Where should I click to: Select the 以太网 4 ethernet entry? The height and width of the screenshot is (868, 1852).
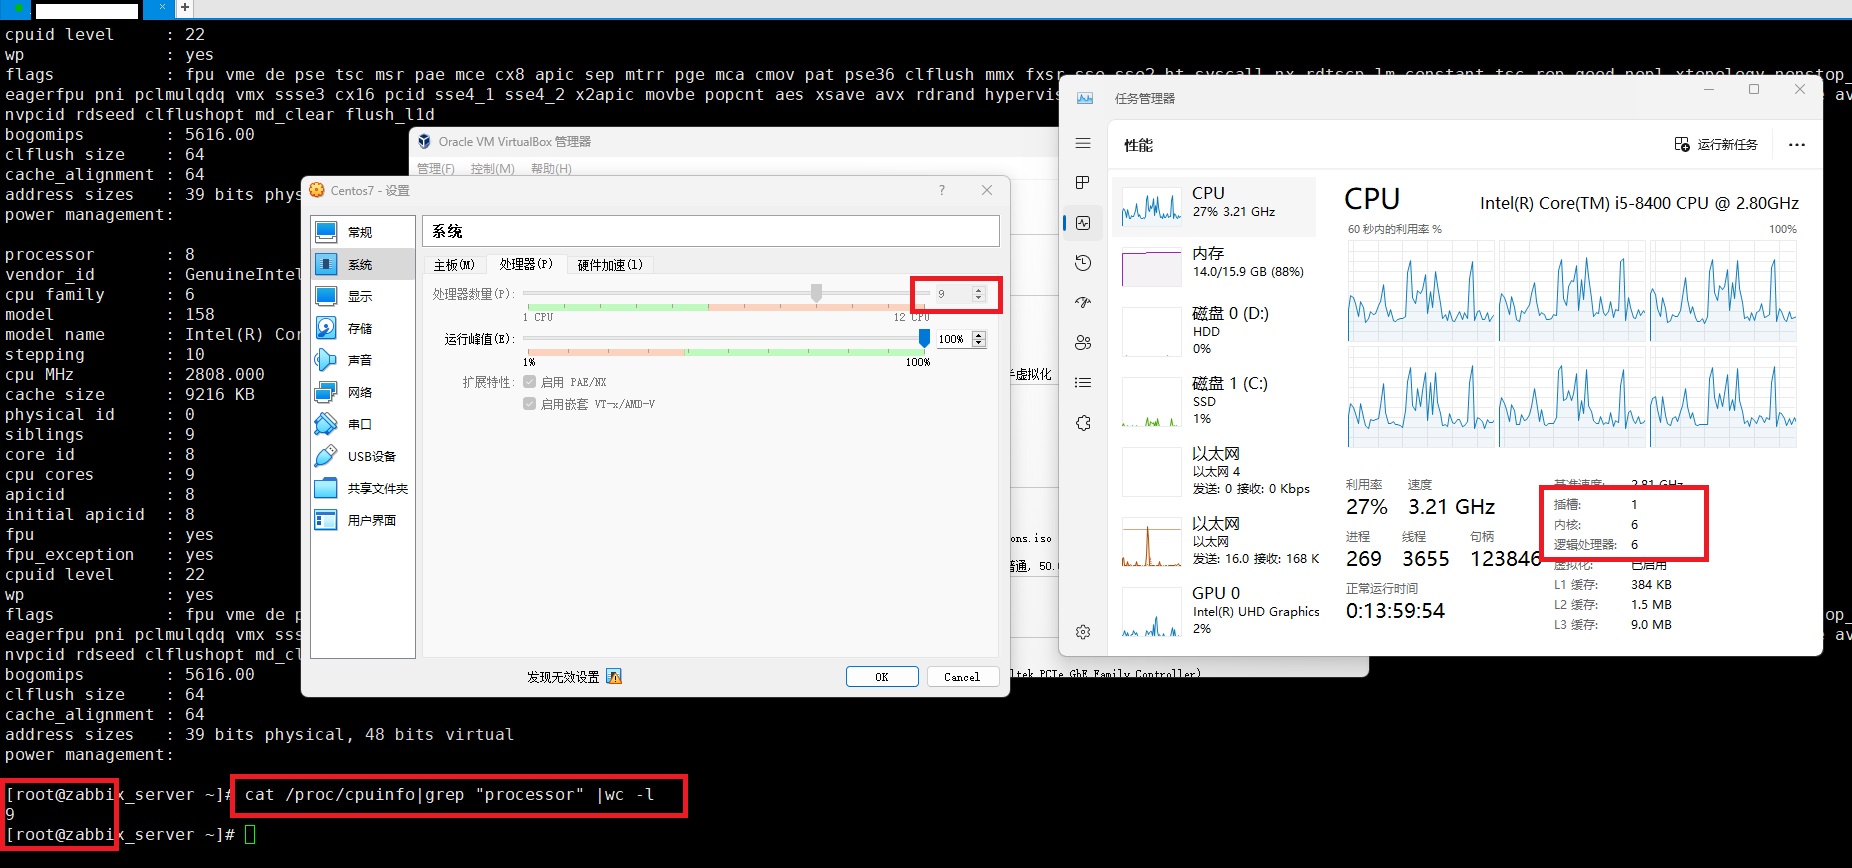click(1215, 471)
